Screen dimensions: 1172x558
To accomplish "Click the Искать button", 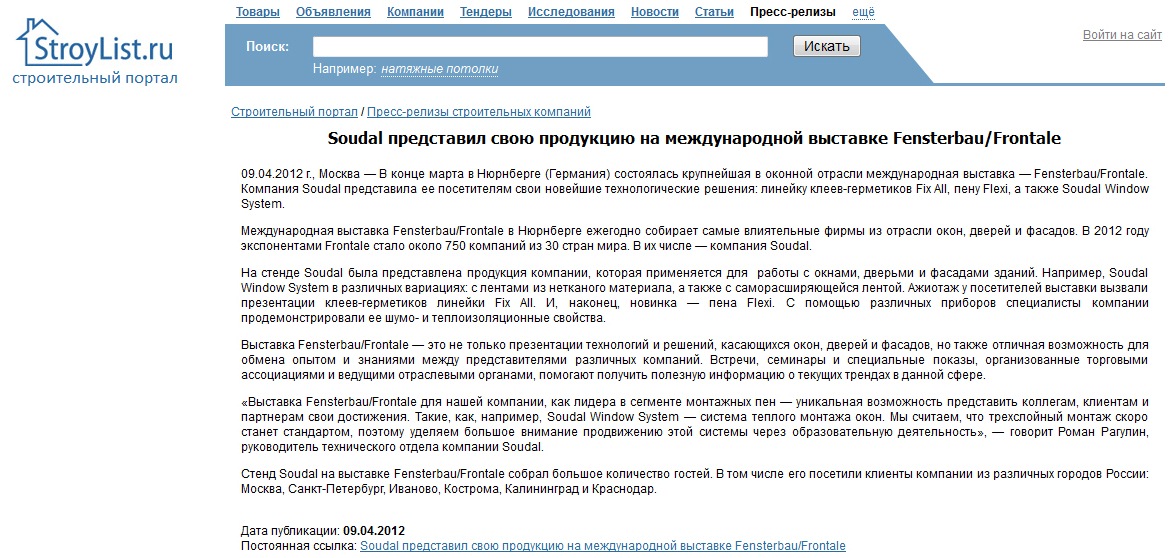I will (827, 46).
